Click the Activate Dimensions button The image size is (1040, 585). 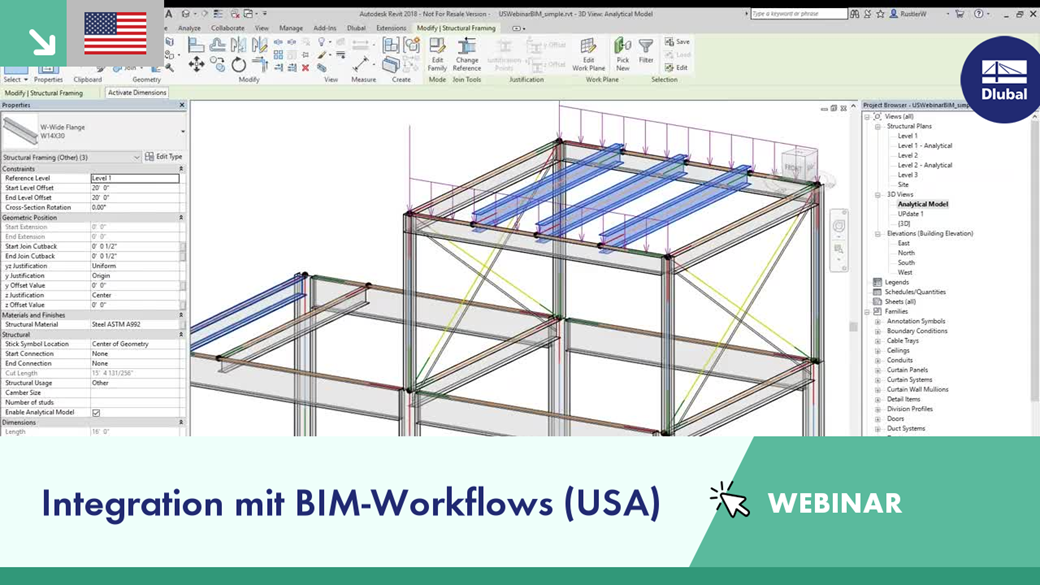(x=137, y=93)
